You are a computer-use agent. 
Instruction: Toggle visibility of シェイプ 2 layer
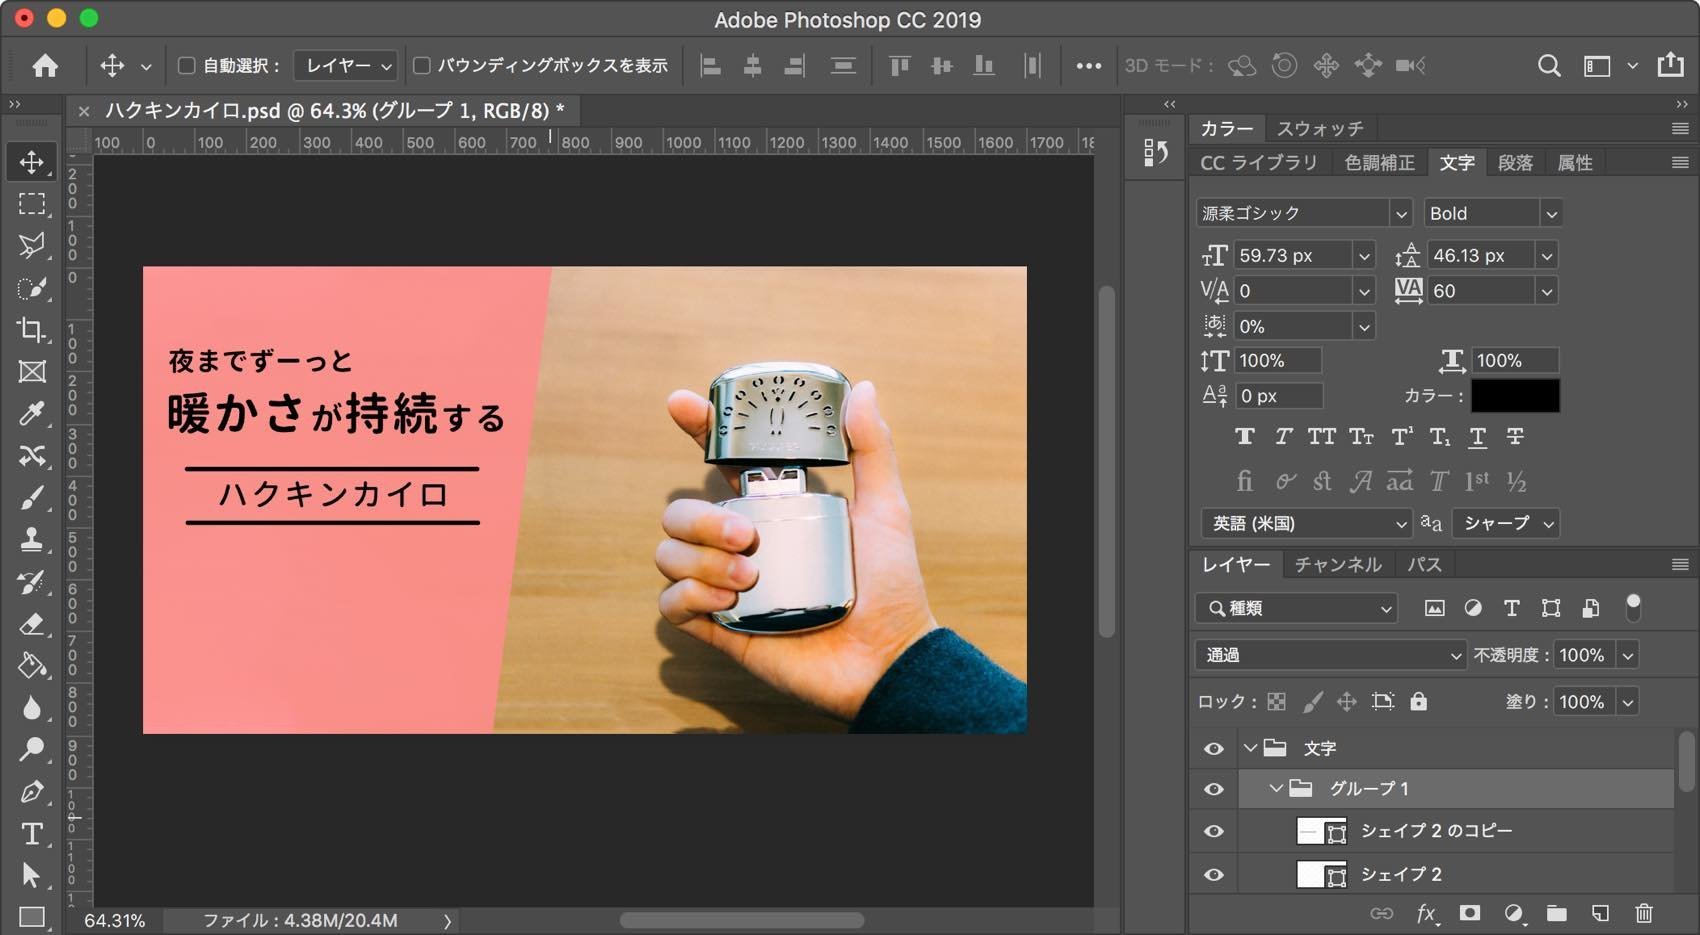coord(1214,875)
